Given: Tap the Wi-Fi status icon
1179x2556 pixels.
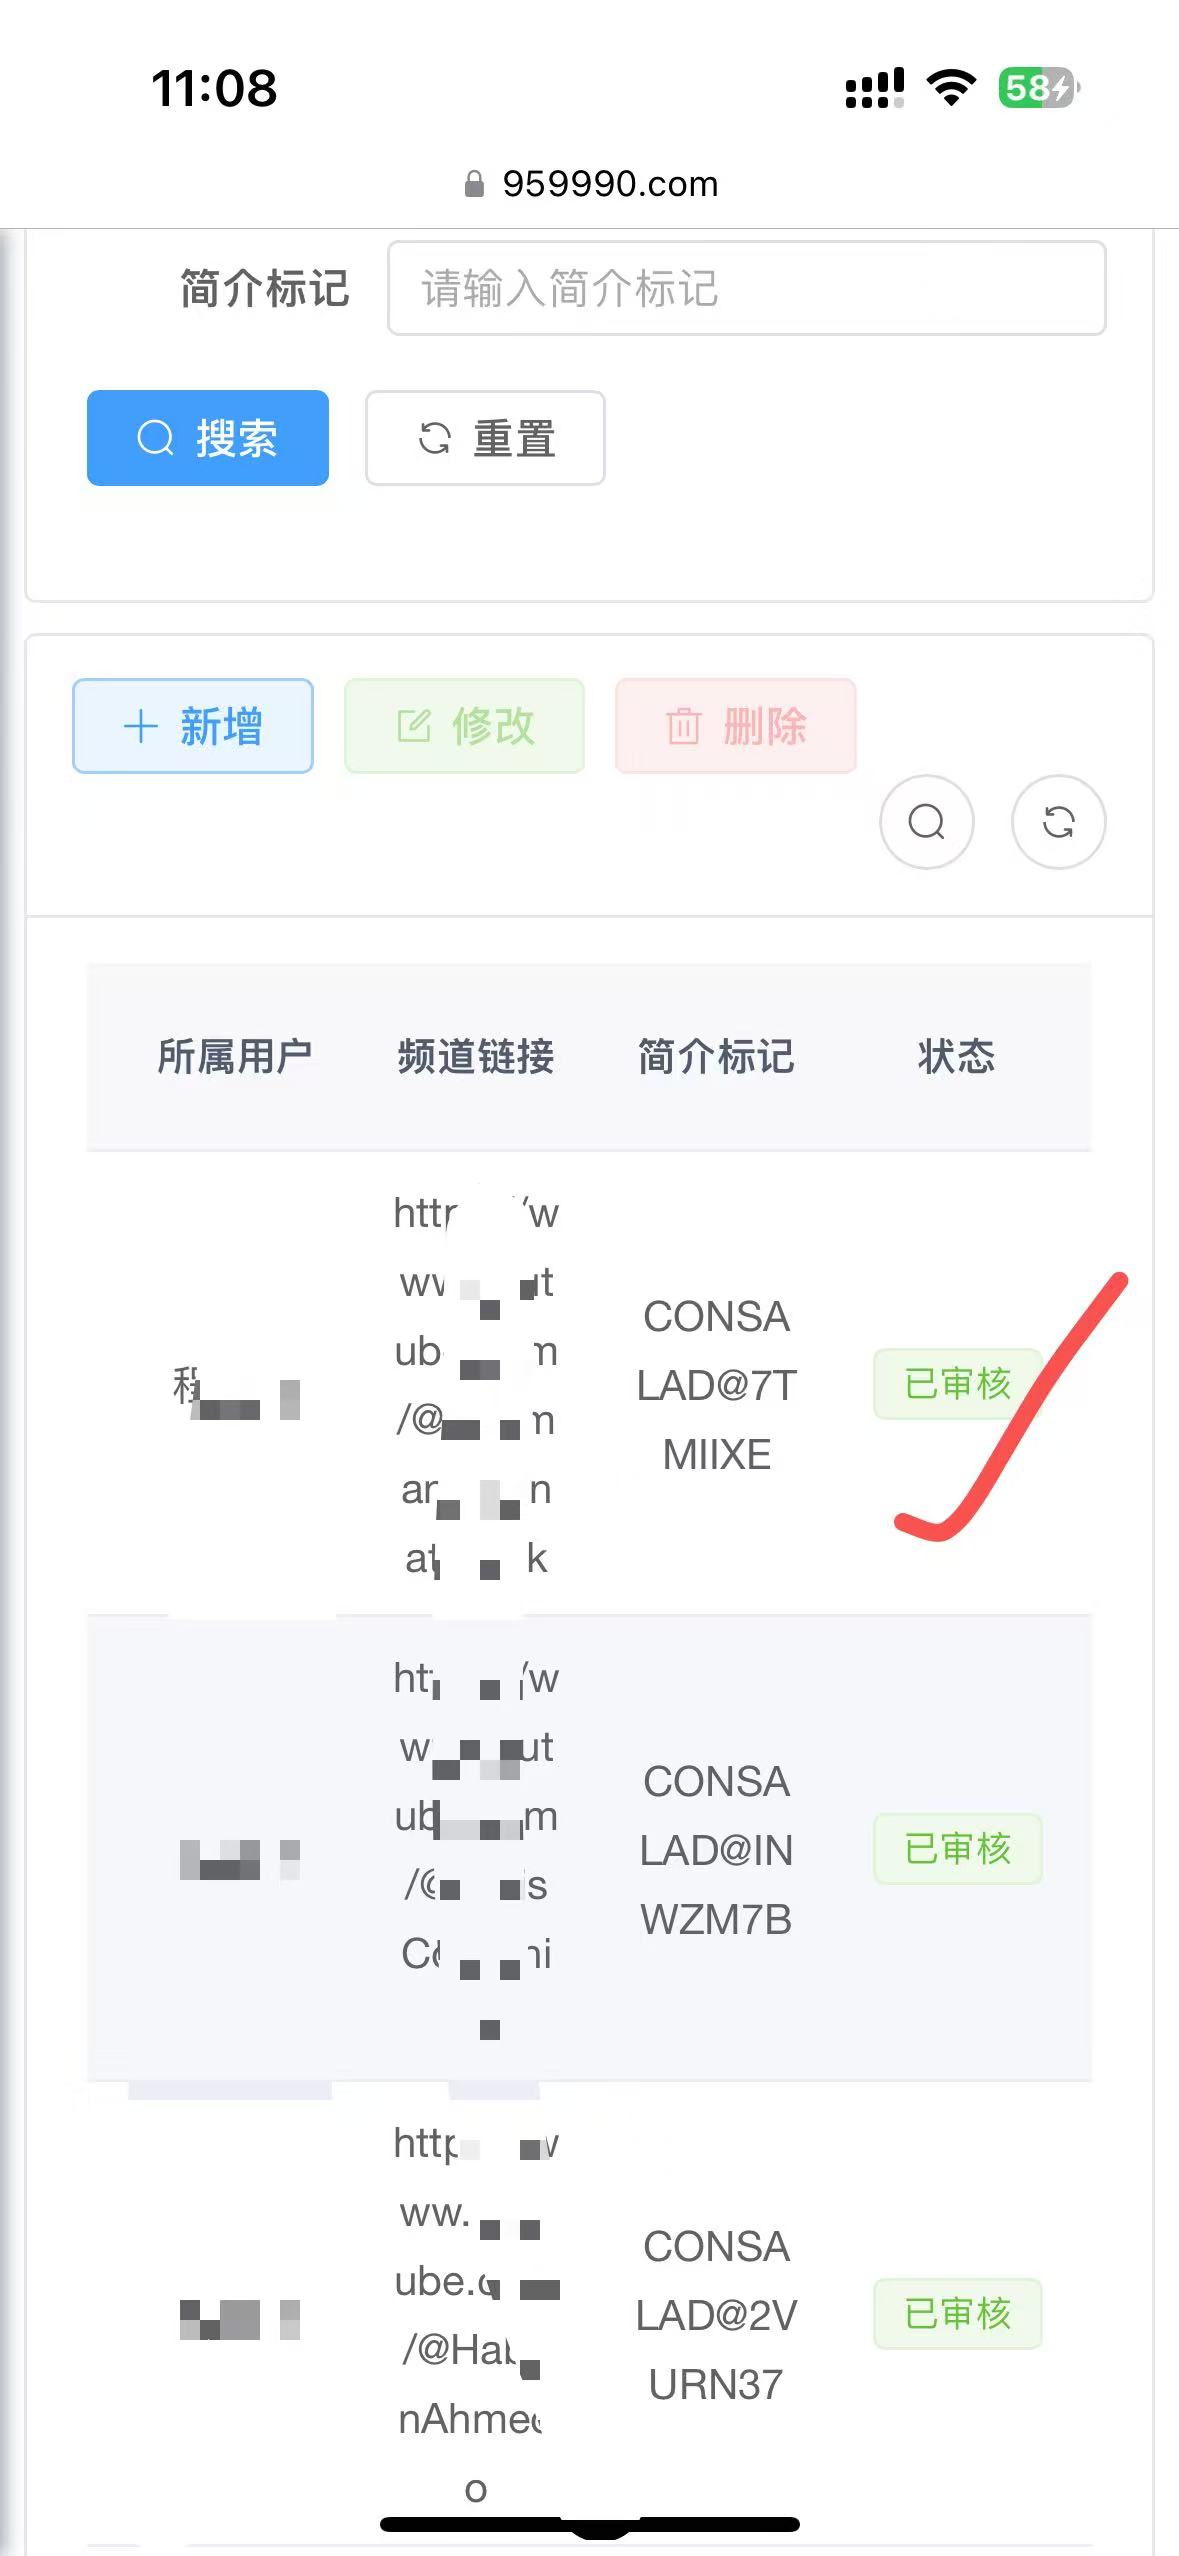Looking at the screenshot, I should click(952, 88).
